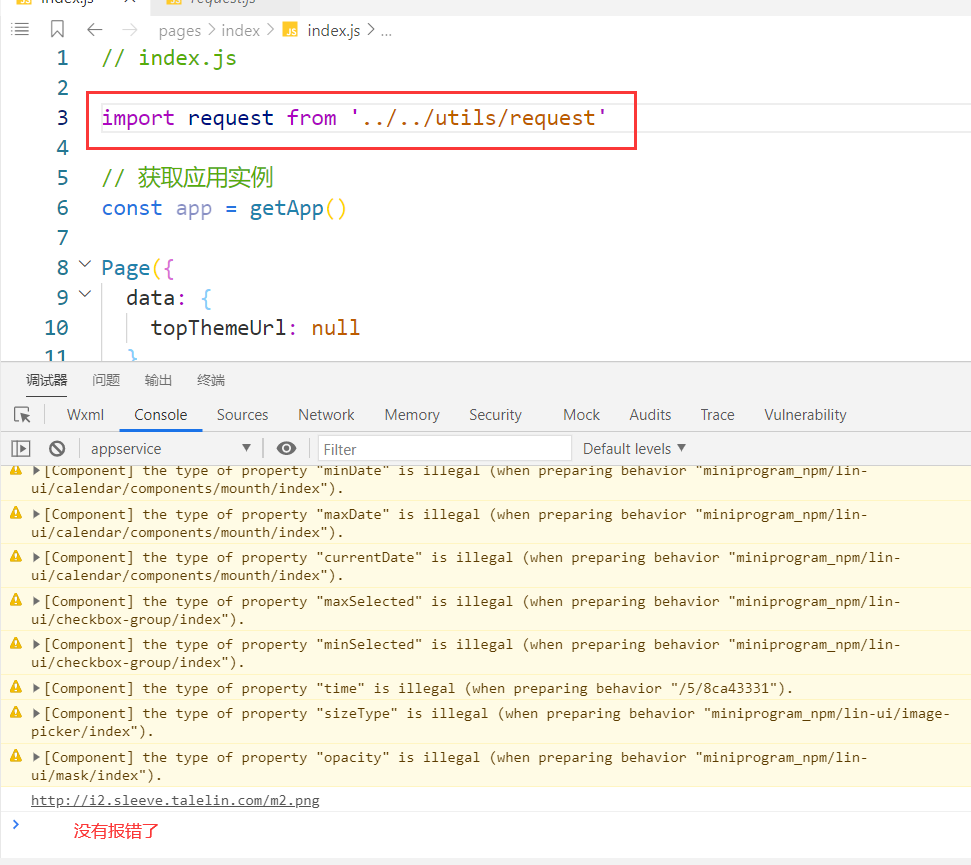This screenshot has width=971, height=865.
Task: Collapse the Page function code block
Action: [85, 268]
